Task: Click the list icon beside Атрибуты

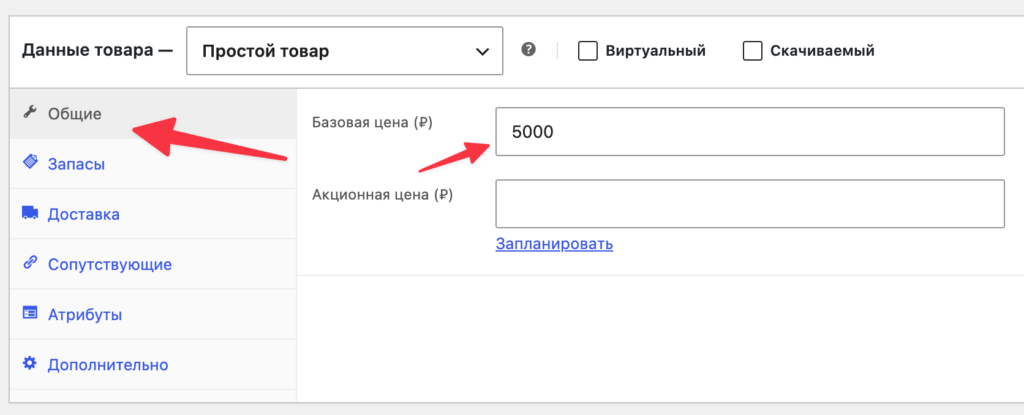Action: 30,313
